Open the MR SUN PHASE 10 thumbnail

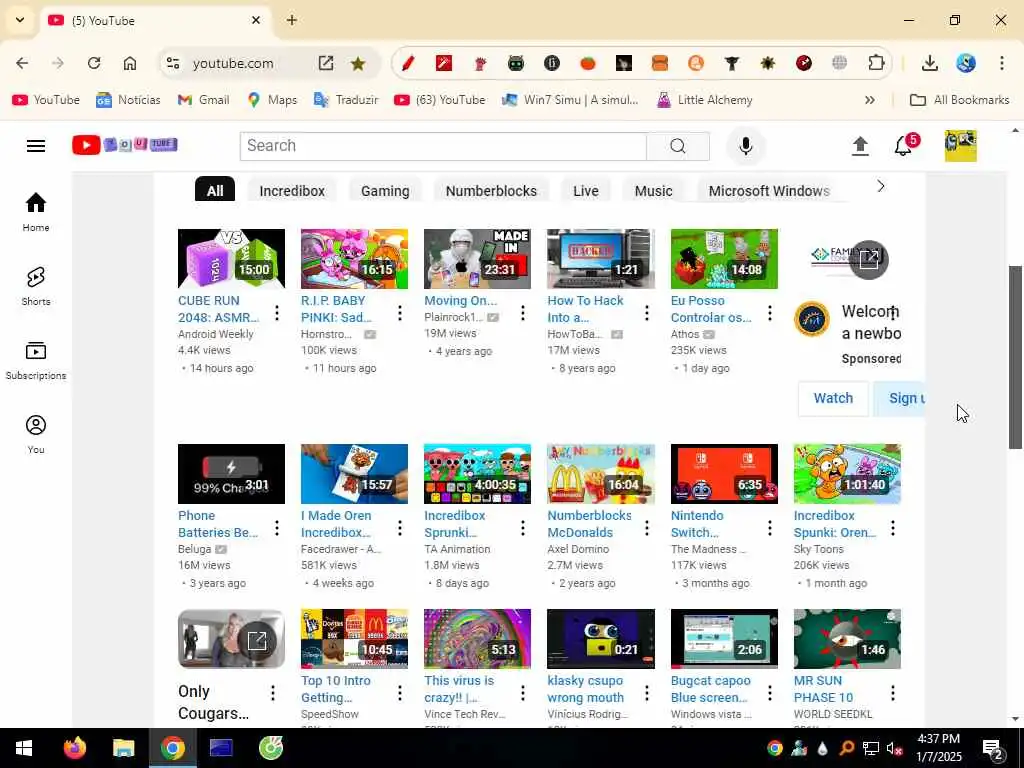coord(847,639)
